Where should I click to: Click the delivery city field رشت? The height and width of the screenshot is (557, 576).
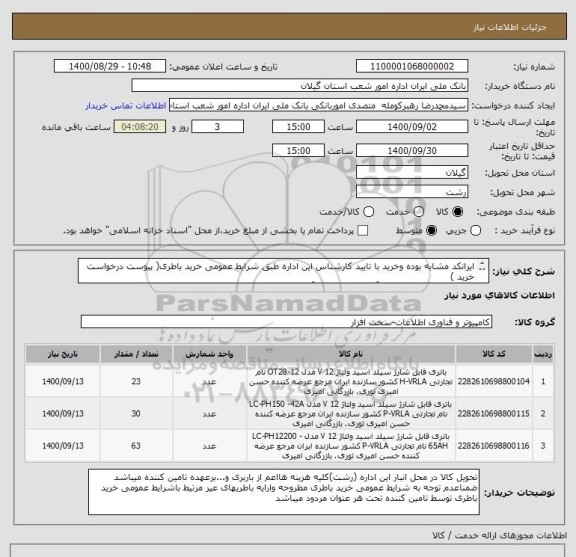412,192
